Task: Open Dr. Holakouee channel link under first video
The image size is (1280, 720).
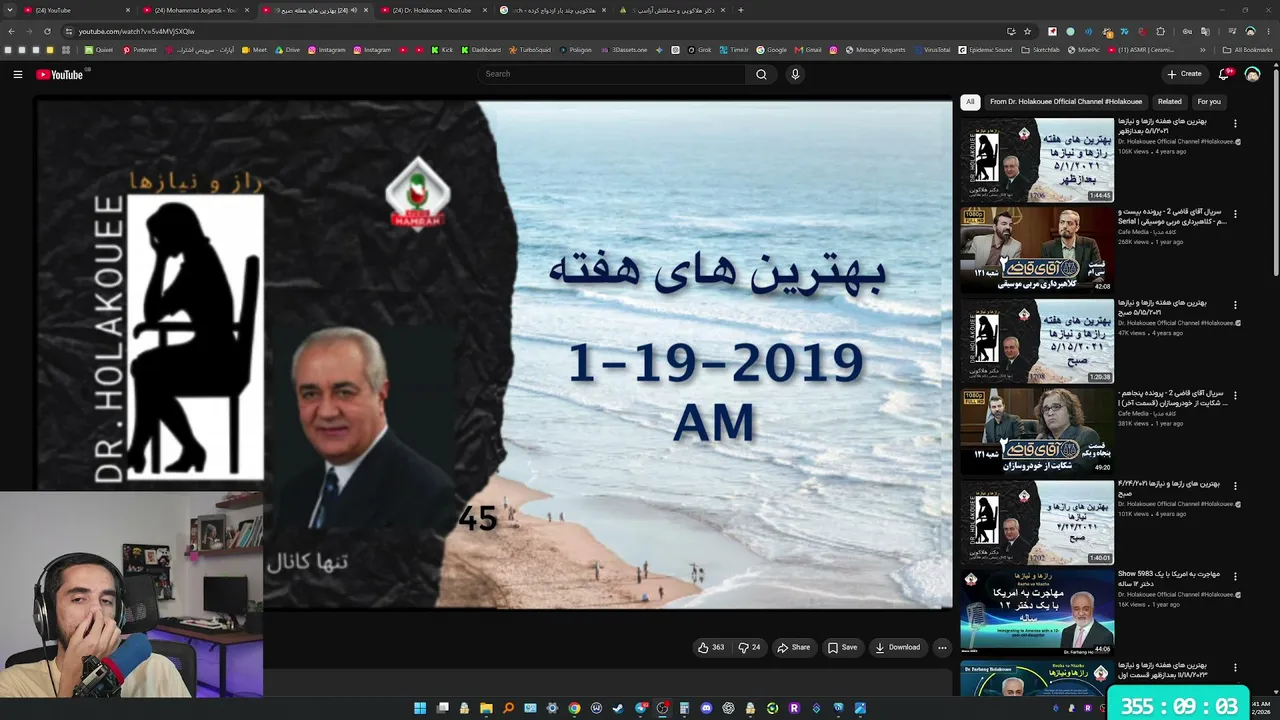Action: coord(1176,141)
